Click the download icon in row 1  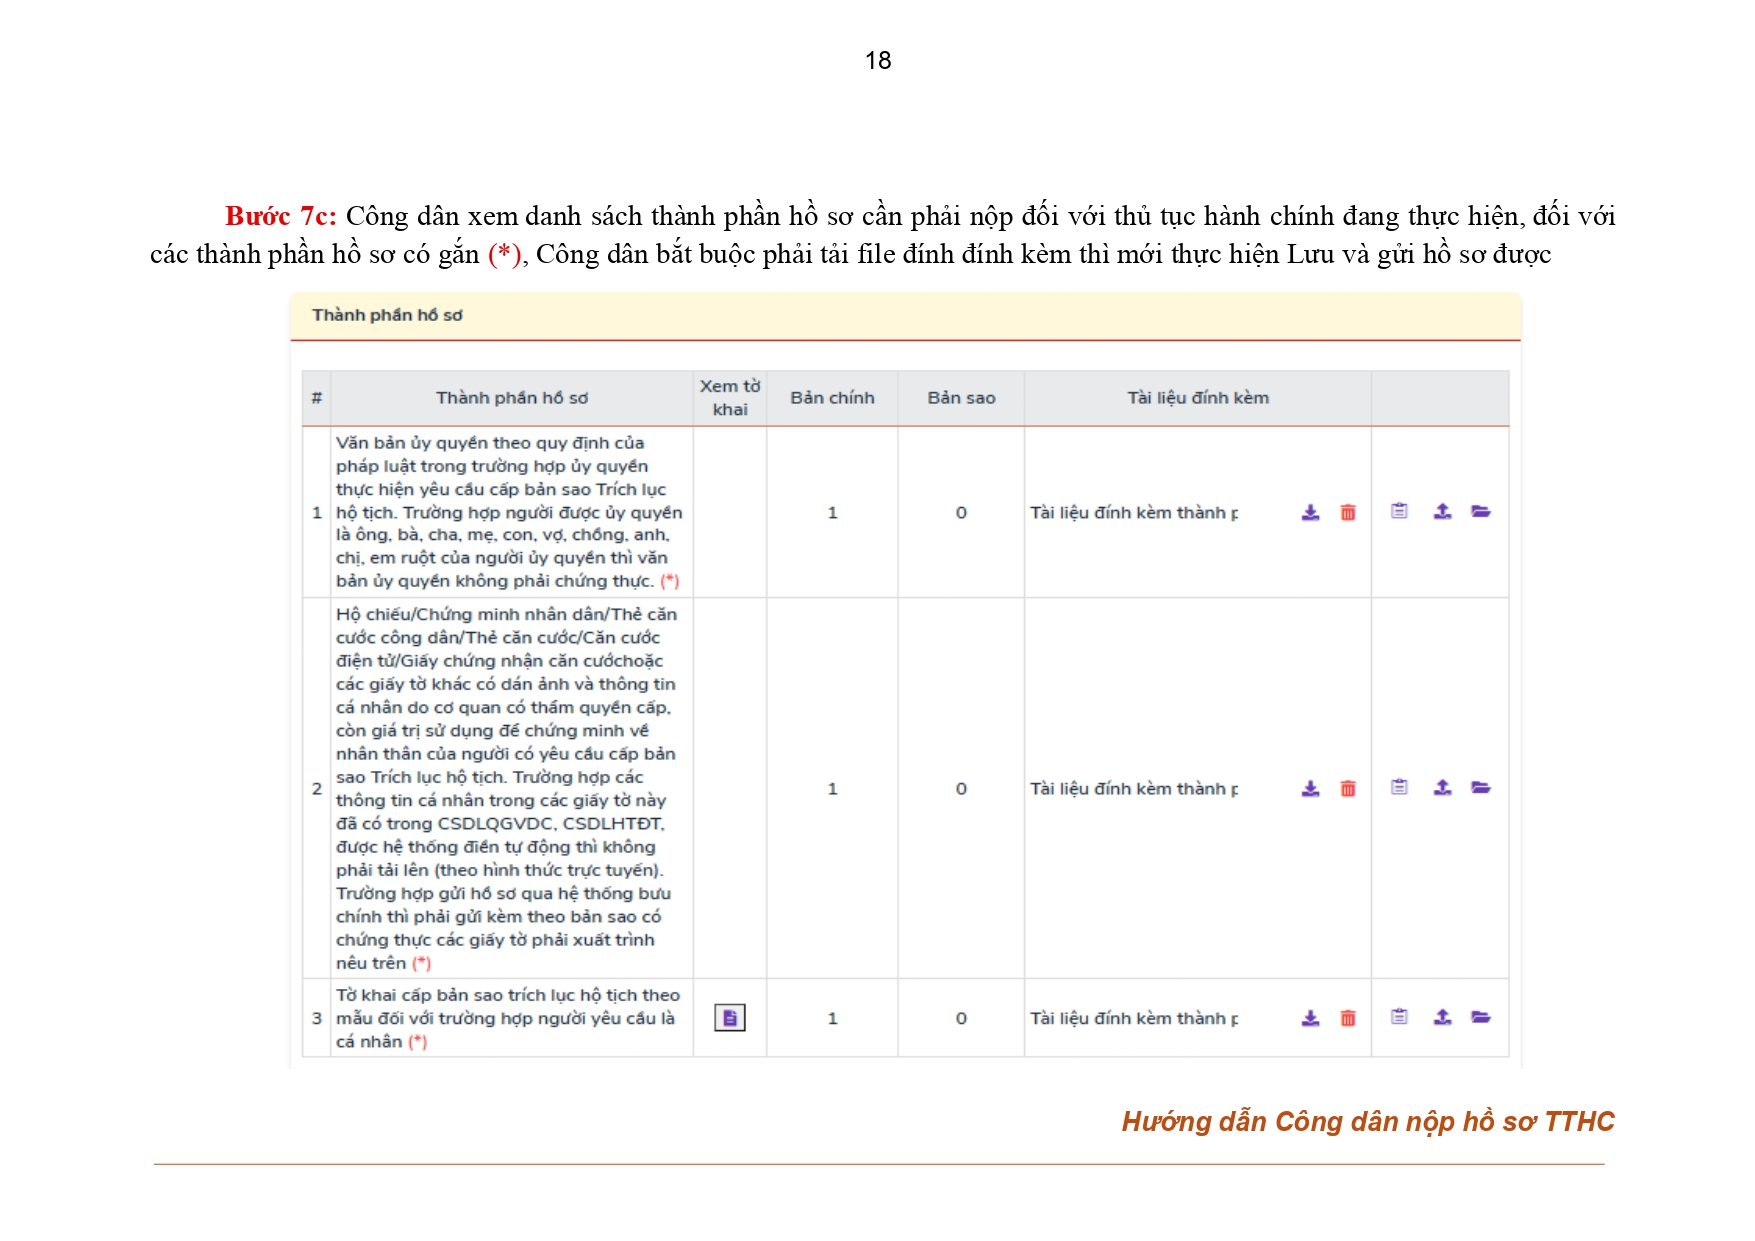[x=1310, y=512]
